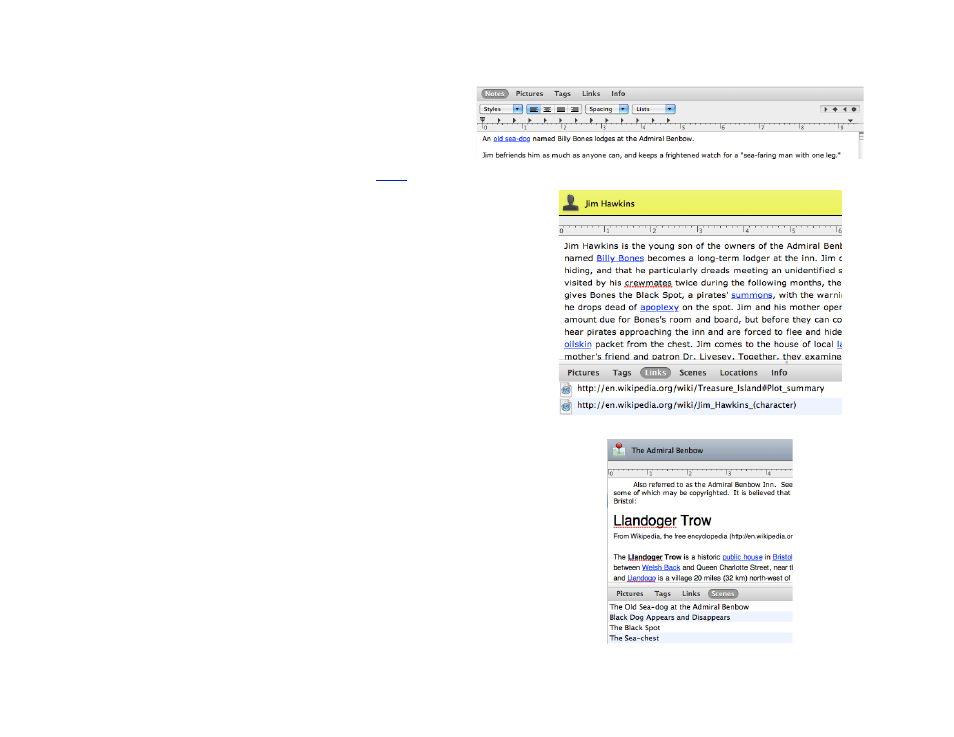The image size is (954, 737).
Task: Select scene 'The Sea-chest'
Action: (x=700, y=638)
